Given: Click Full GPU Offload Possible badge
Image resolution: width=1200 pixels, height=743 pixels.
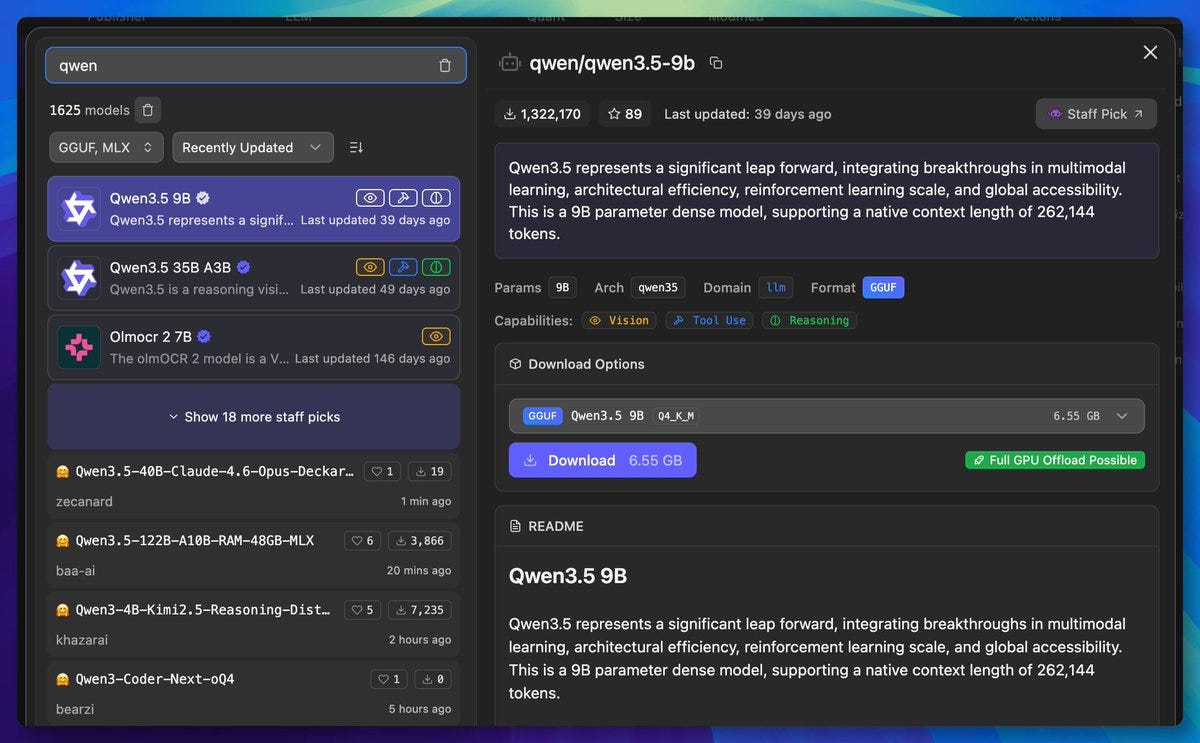Looking at the screenshot, I should click(1055, 460).
